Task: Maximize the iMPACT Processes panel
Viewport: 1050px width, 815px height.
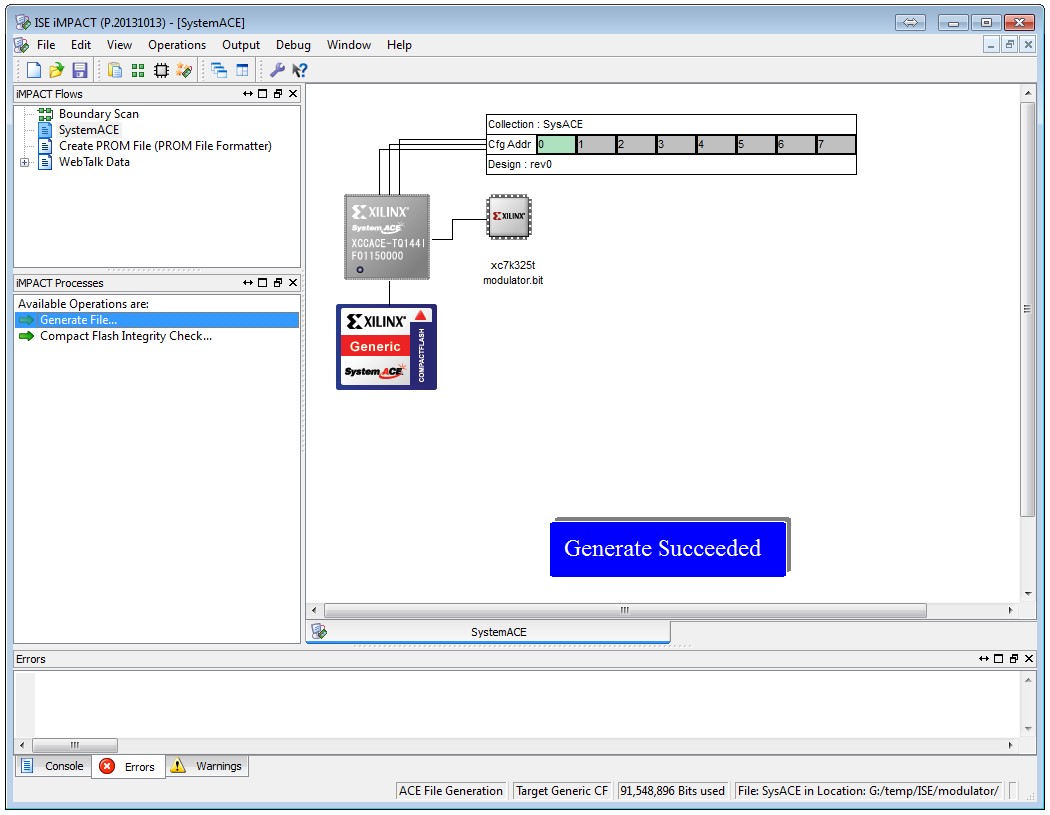Action: coord(262,283)
